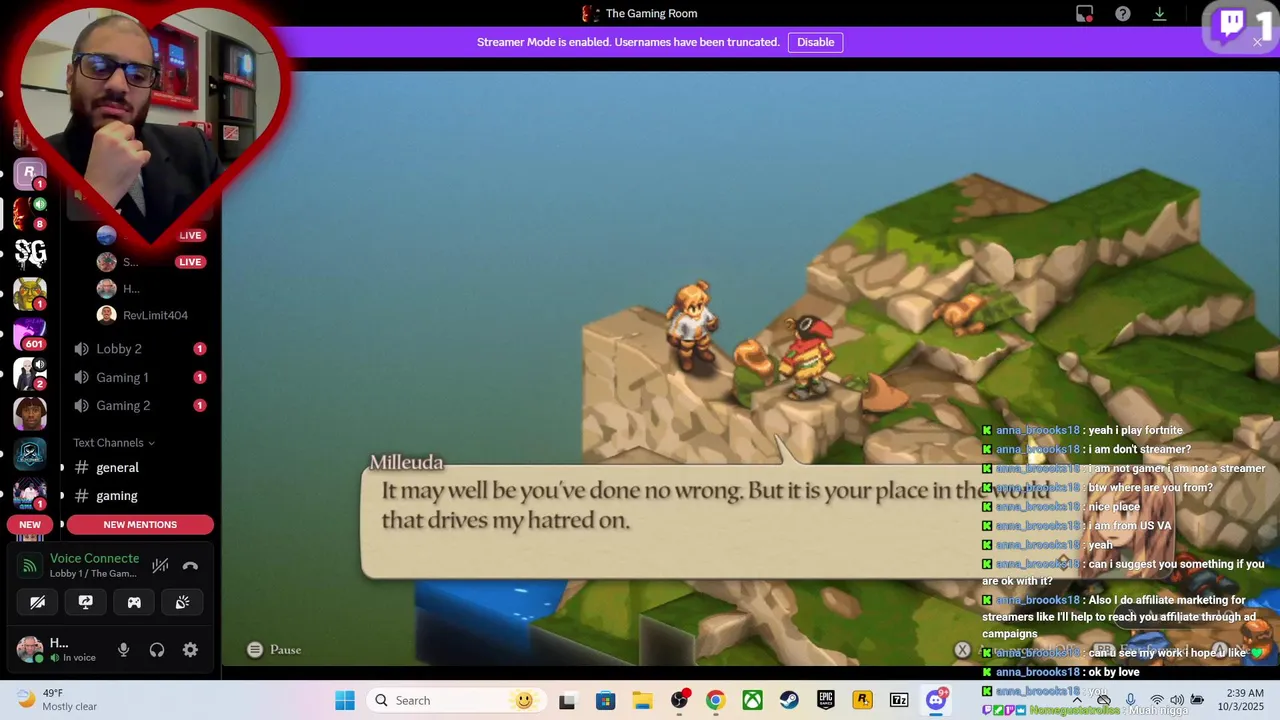Viewport: 1280px width, 720px height.
Task: Open Discord help icon in title bar
Action: coord(1123,13)
